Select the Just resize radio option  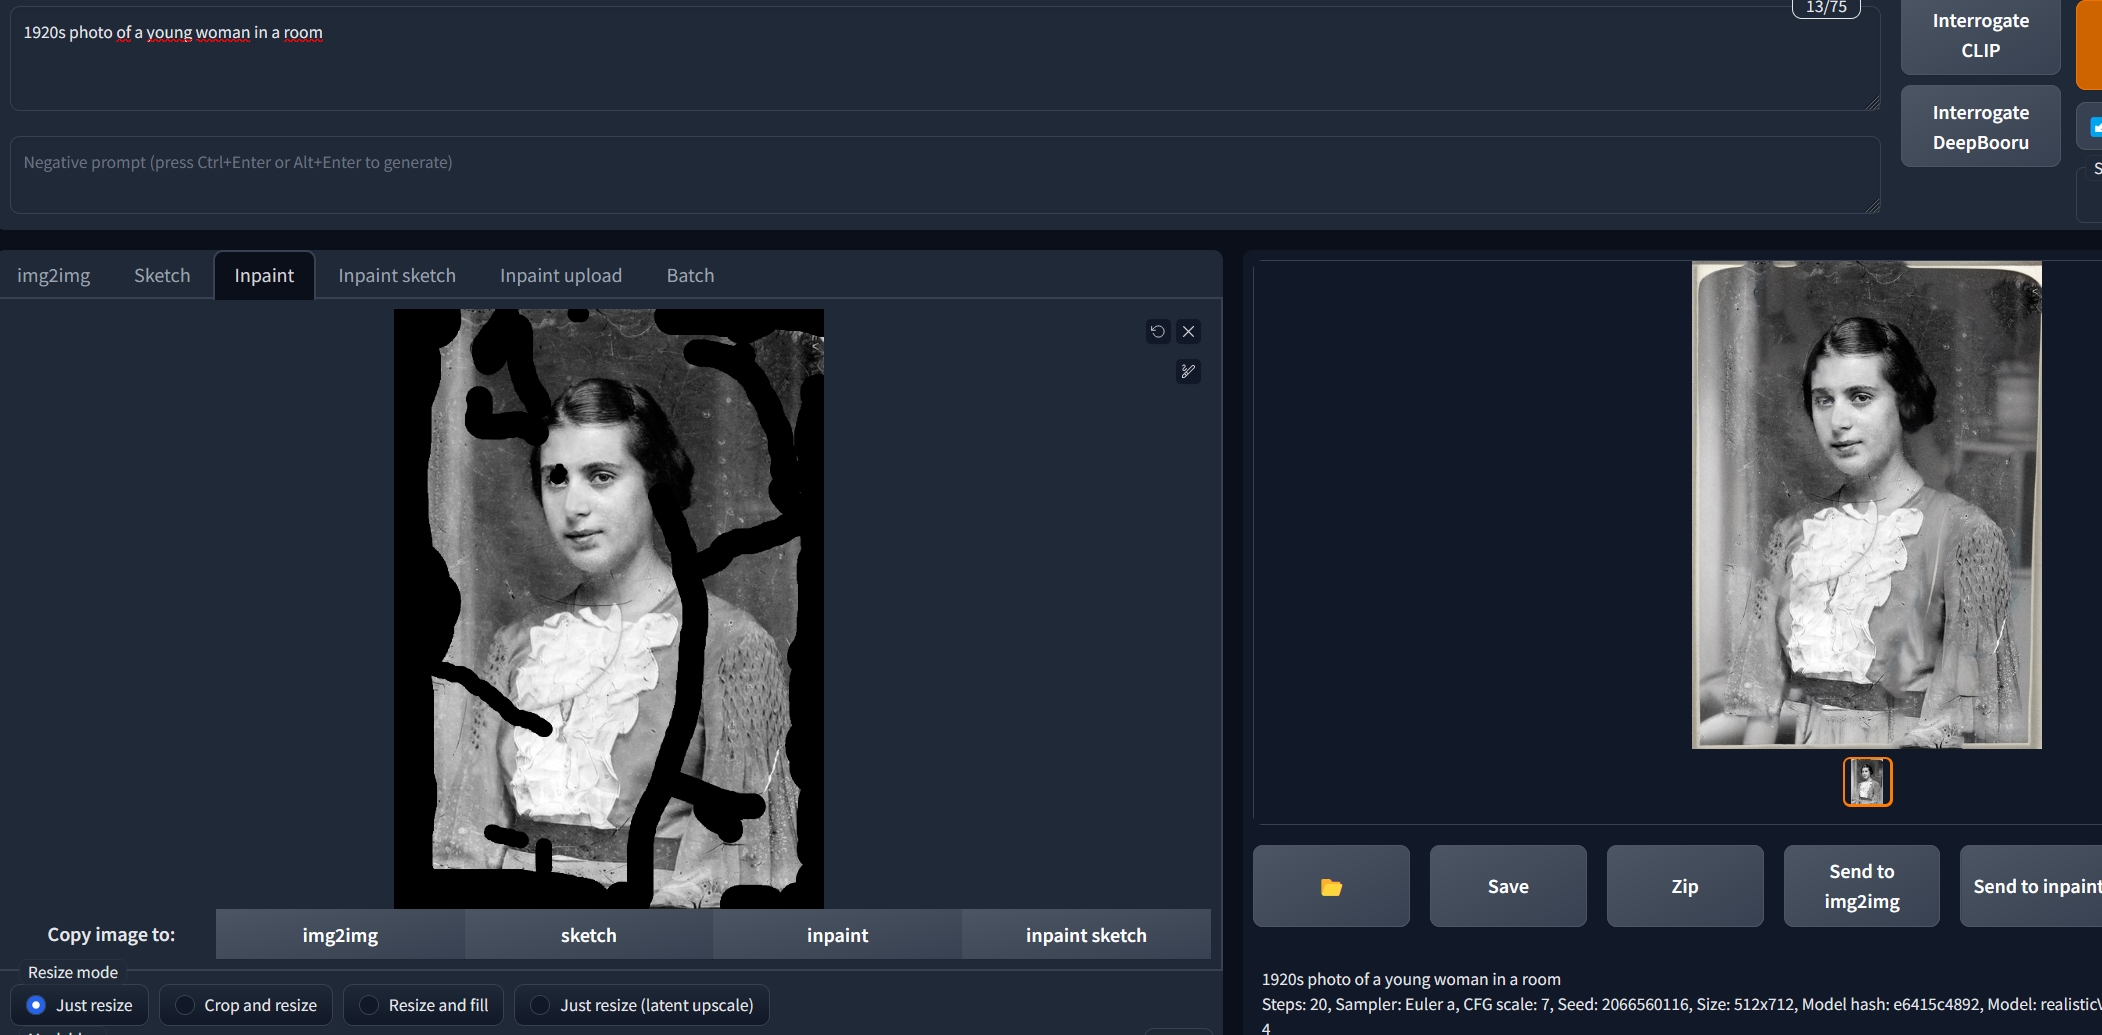80,1005
